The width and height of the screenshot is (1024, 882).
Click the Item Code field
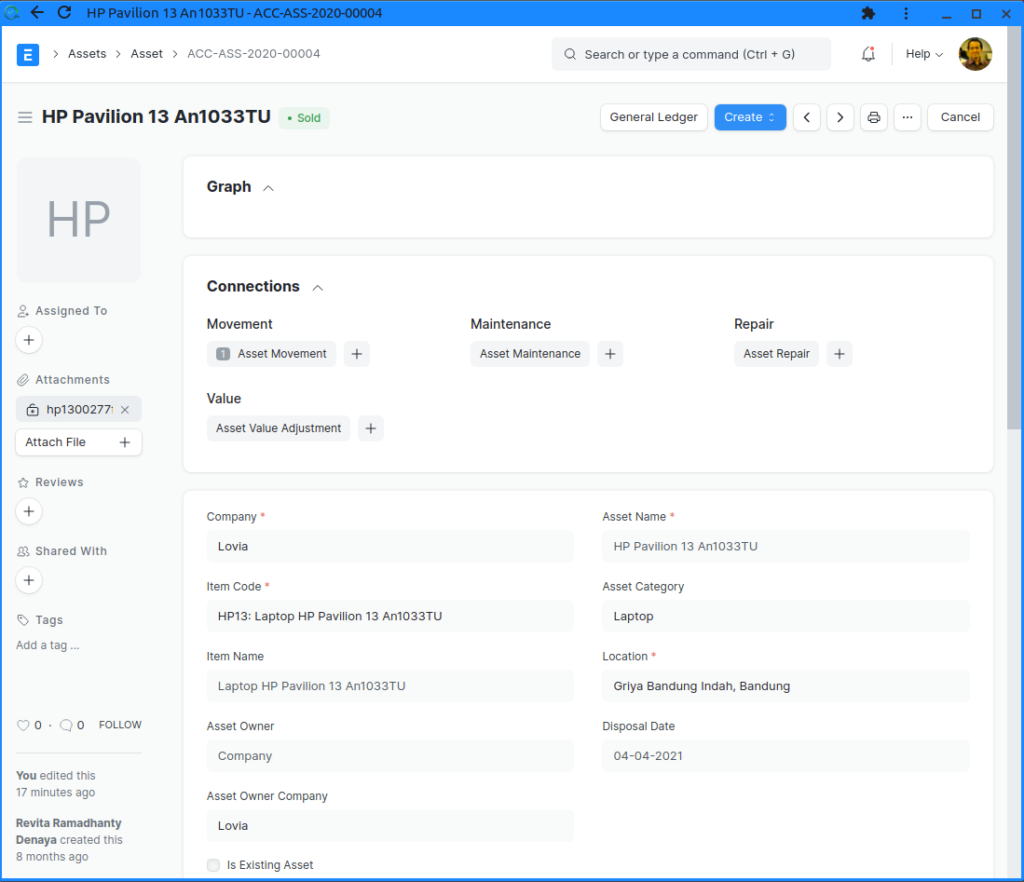390,616
